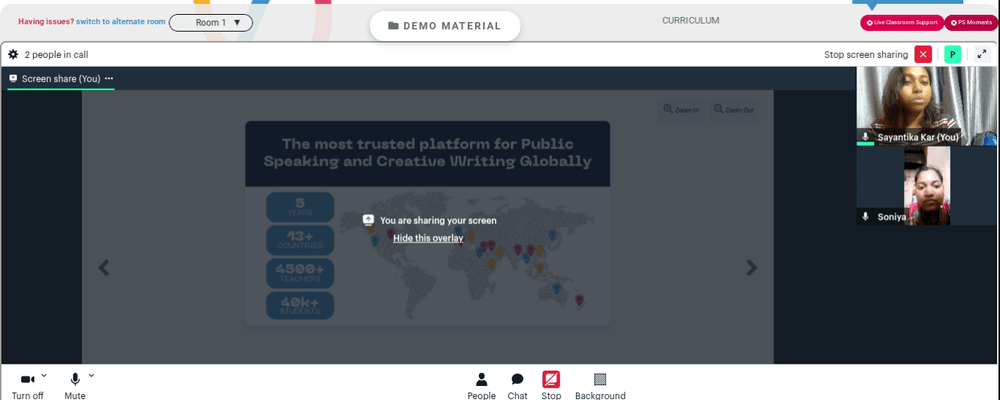Open Background effects option
This screenshot has height=400, width=1000.
click(x=600, y=387)
